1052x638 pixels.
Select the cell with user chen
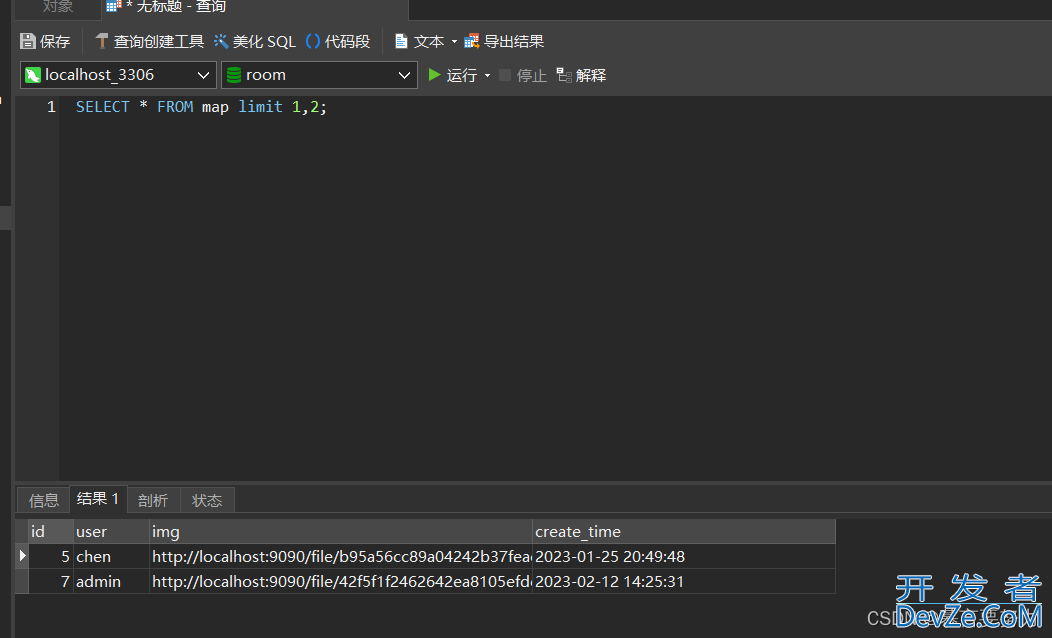(x=111, y=556)
